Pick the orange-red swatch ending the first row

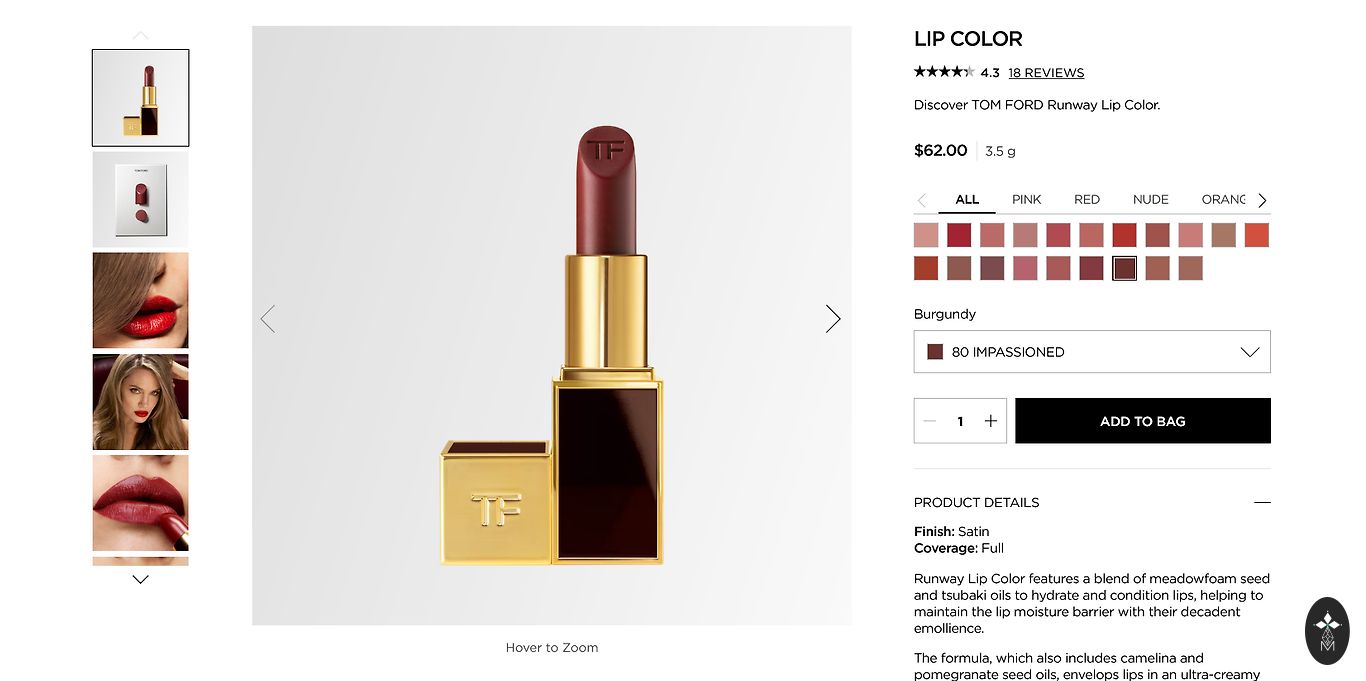[x=1257, y=235]
